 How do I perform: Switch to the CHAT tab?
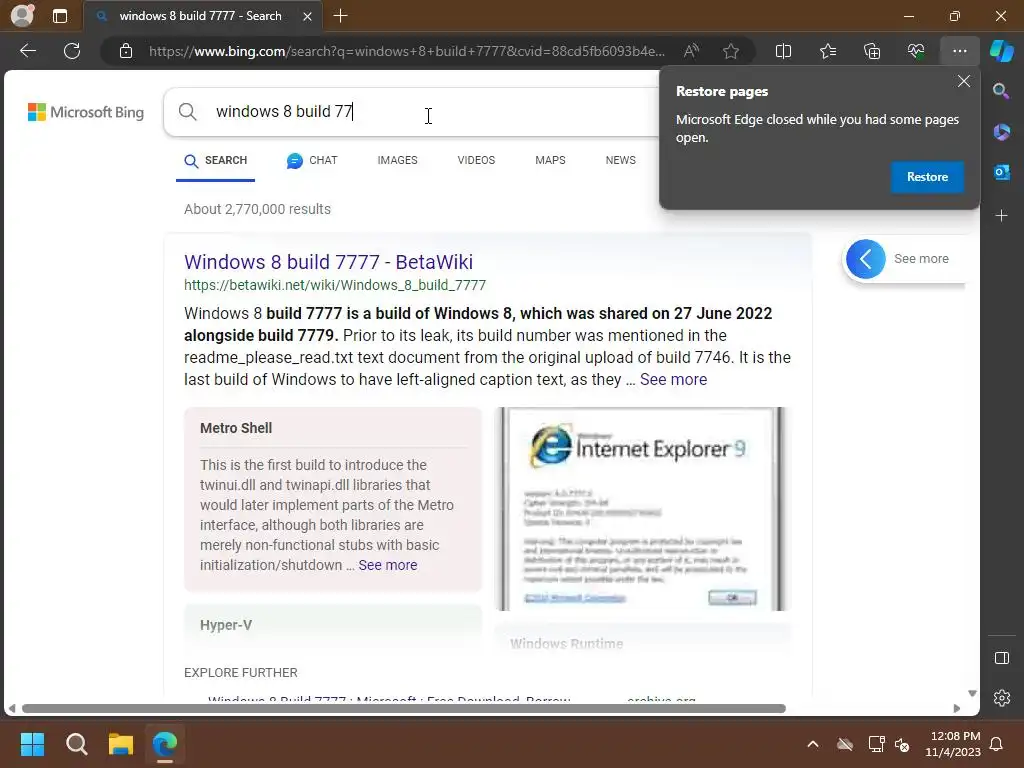point(312,161)
